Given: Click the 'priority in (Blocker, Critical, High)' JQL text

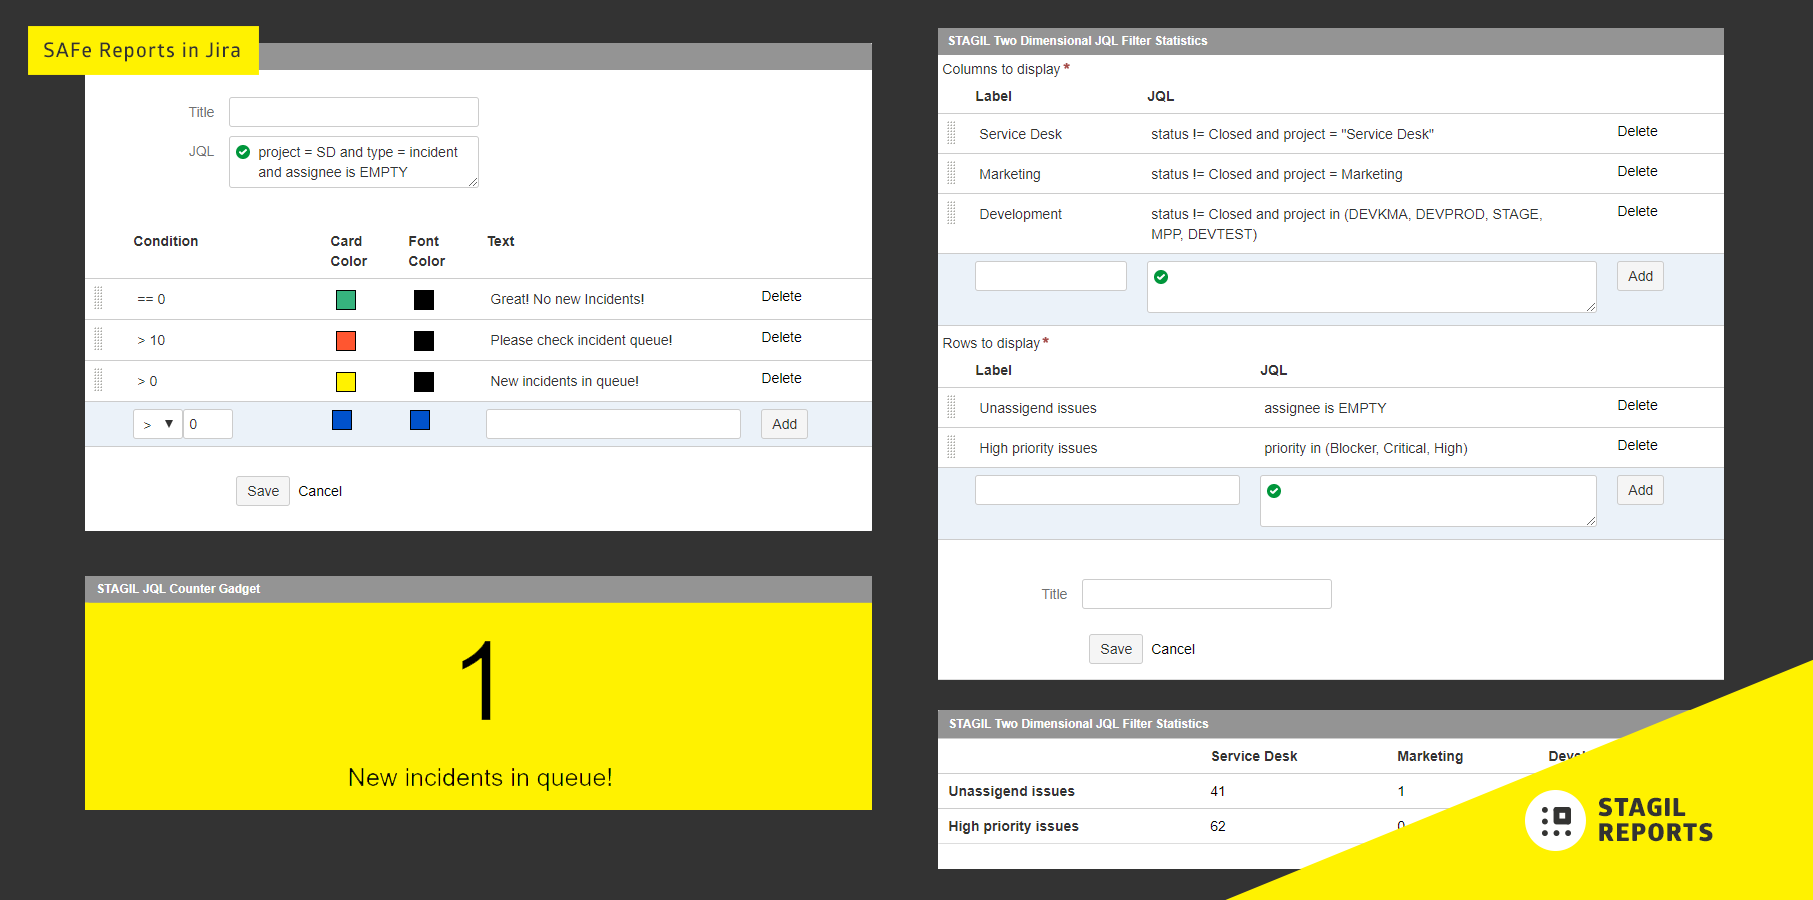Looking at the screenshot, I should coord(1366,448).
